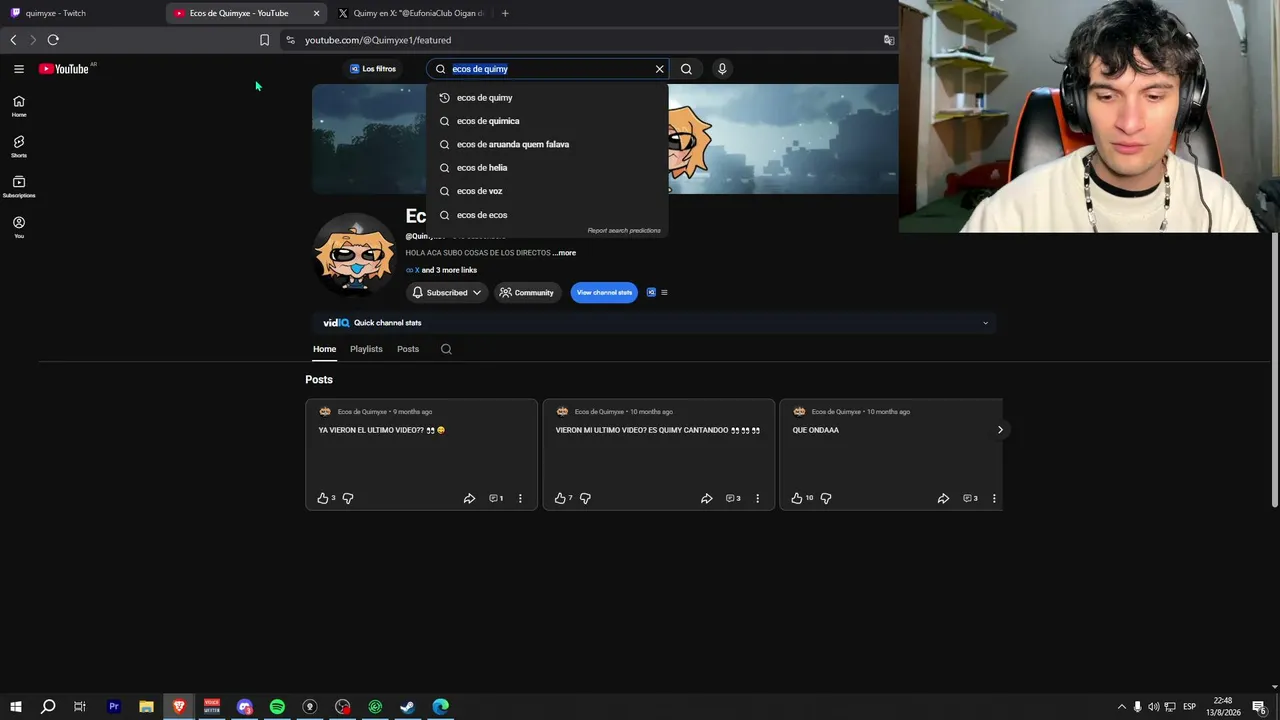The image size is (1280, 720).
Task: Open options for the 'QUE ONDAAA' post
Action: [x=994, y=498]
